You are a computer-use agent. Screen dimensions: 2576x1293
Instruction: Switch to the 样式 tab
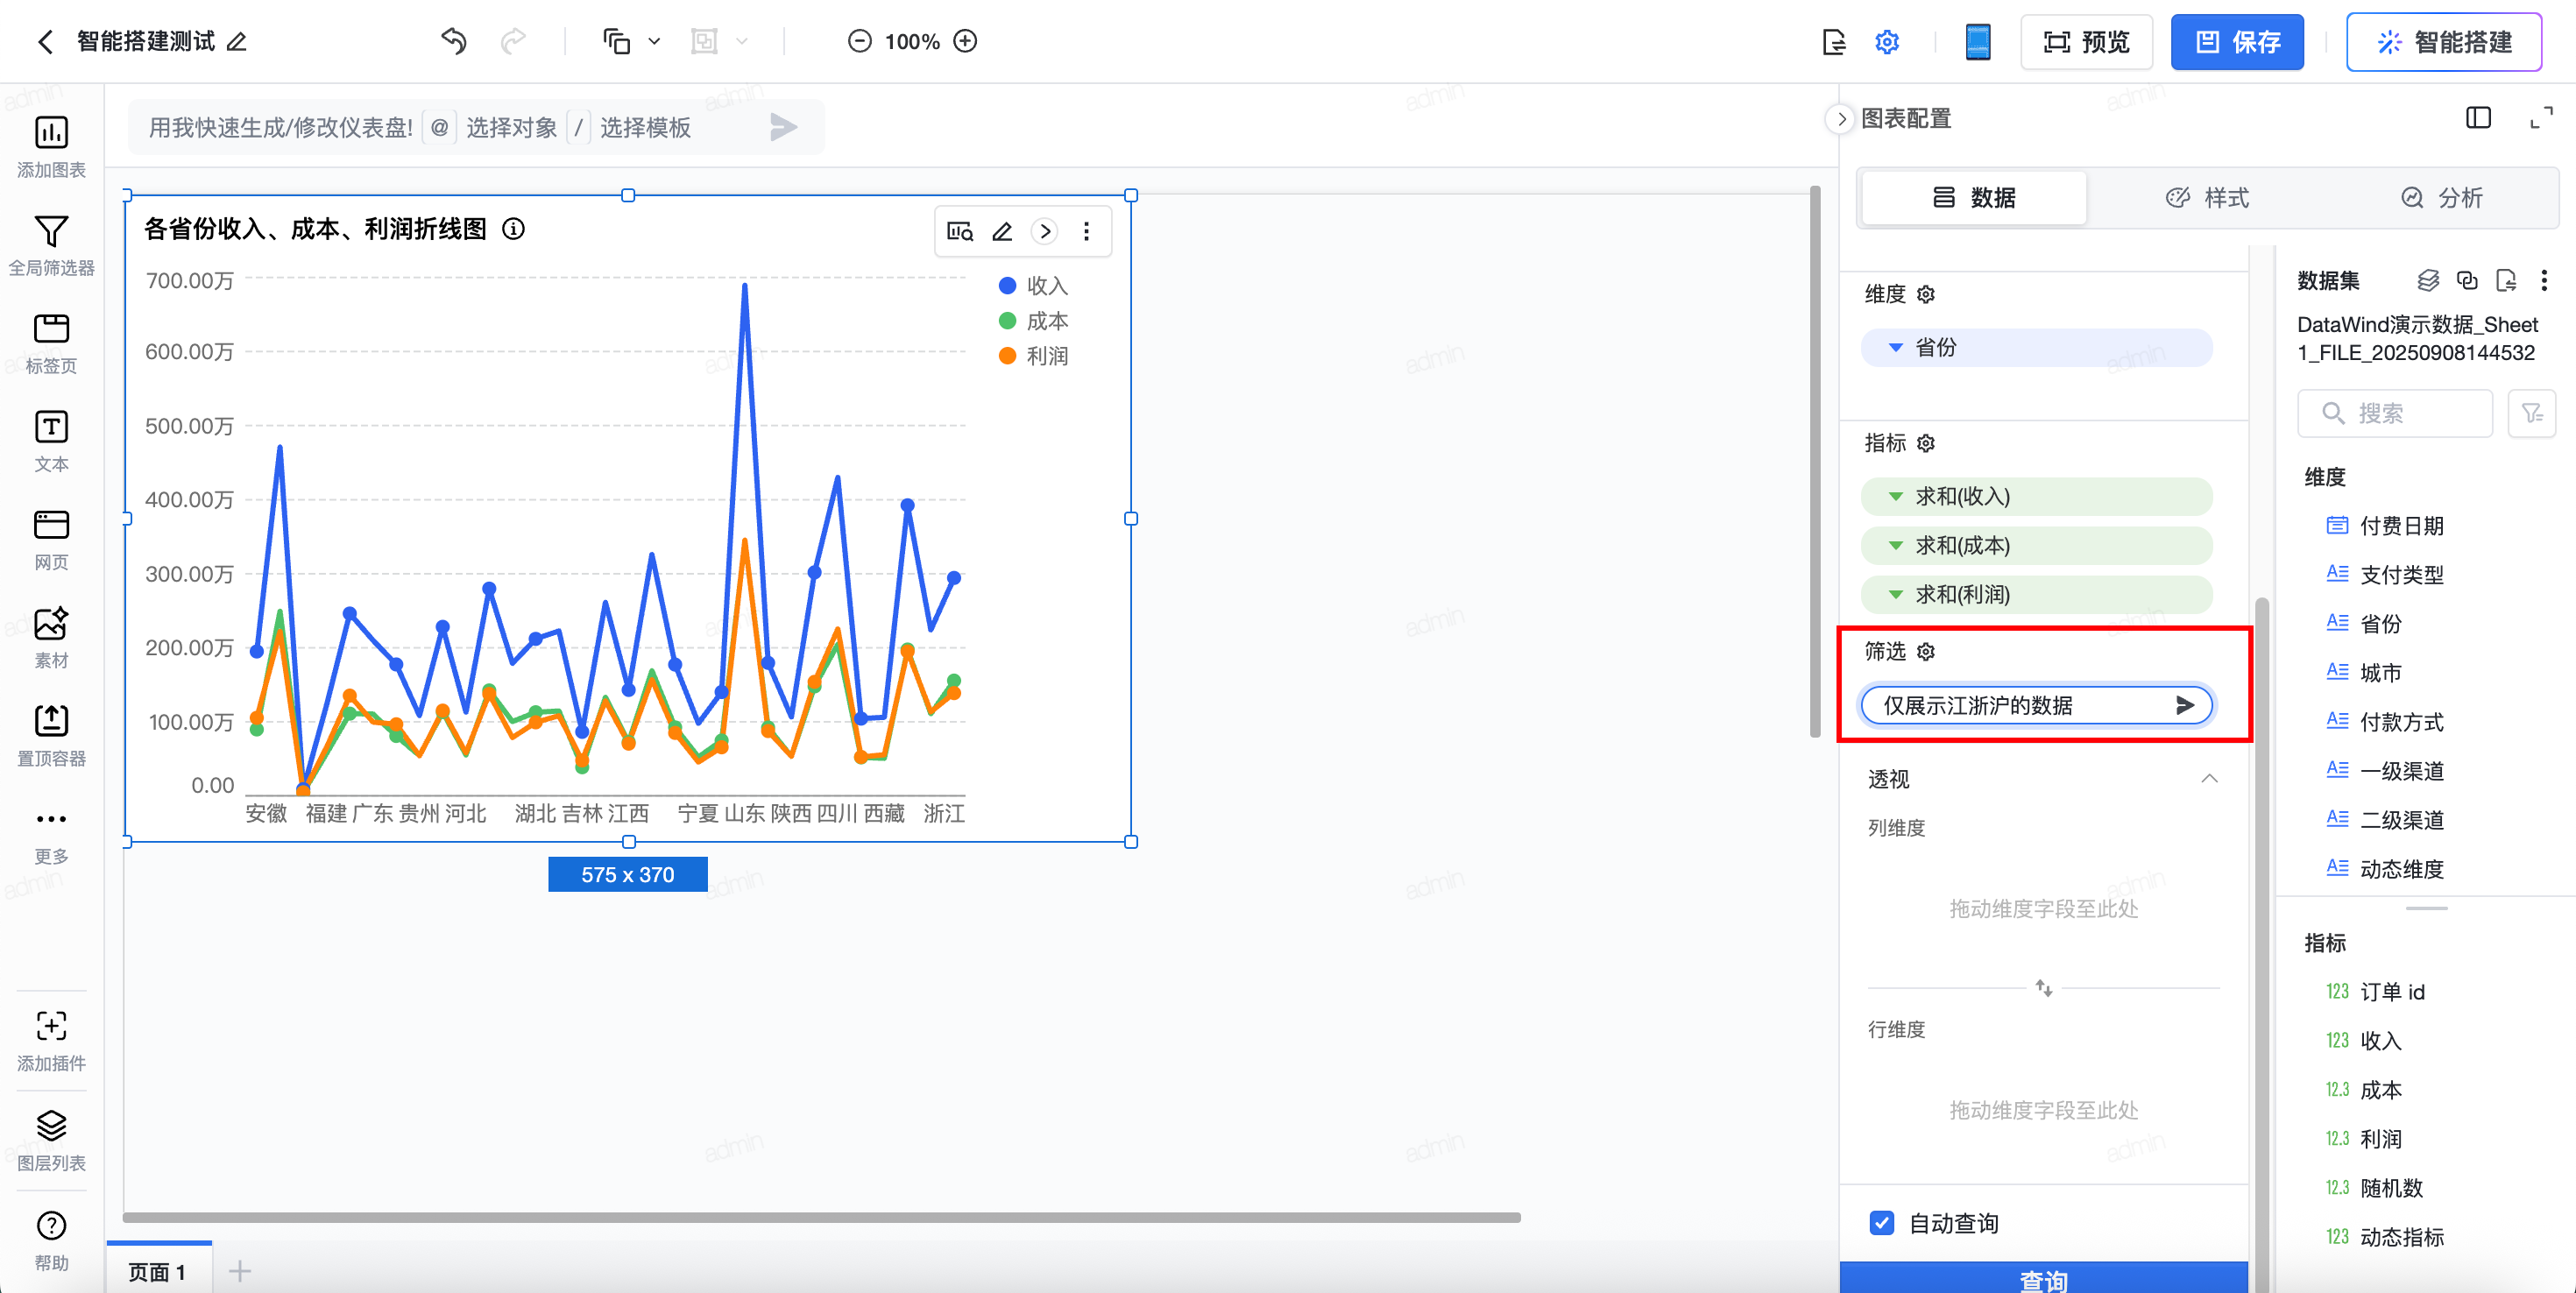point(2206,198)
